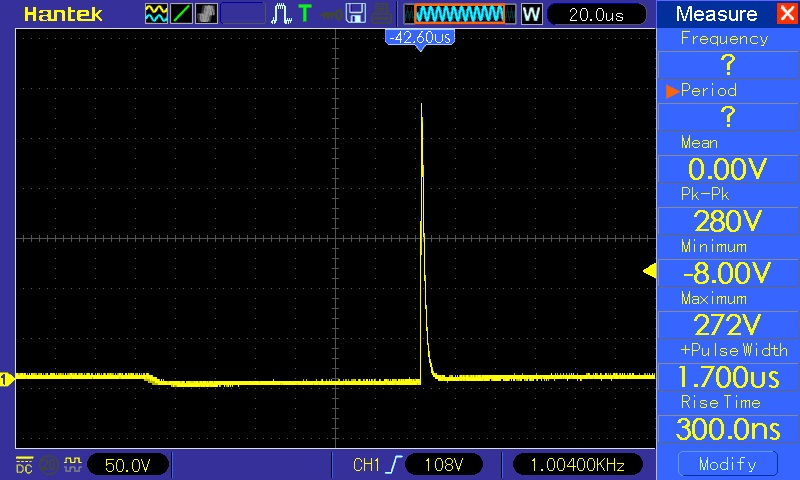This screenshot has width=800, height=480.
Task: Click the -42.60us horizontal trigger position marker
Action: tap(419, 37)
